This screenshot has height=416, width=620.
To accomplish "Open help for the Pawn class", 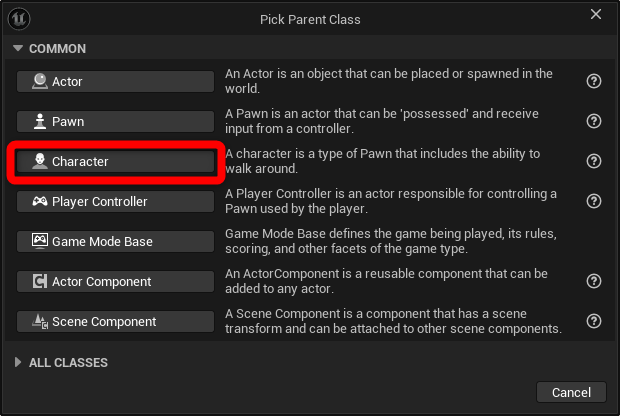I will click(593, 121).
